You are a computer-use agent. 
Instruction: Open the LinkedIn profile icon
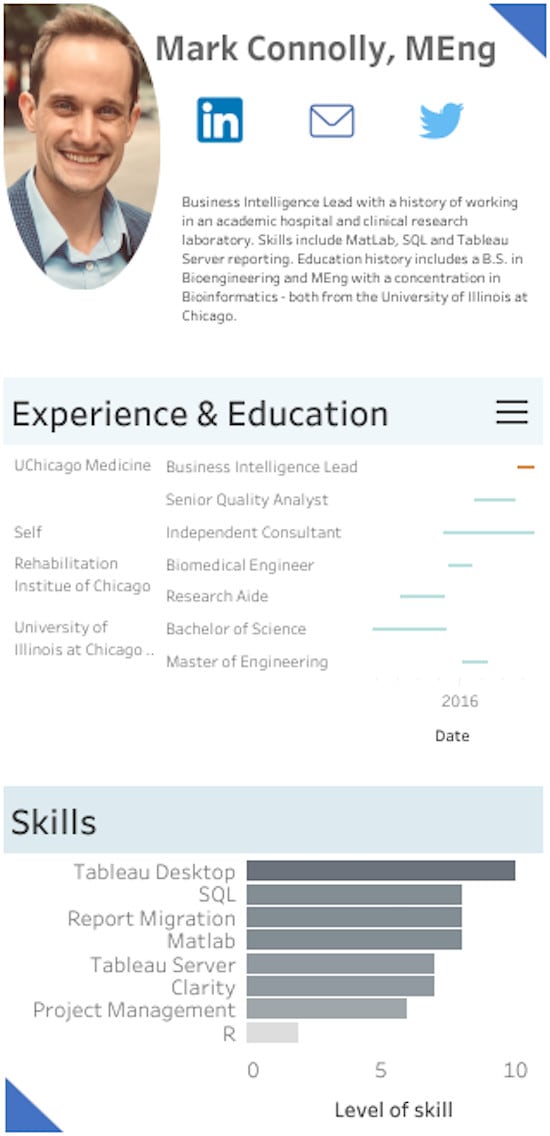click(x=220, y=120)
